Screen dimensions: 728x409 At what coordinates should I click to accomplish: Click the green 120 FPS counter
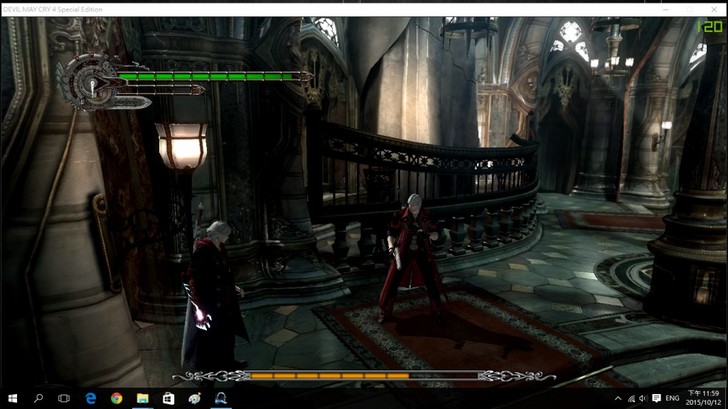(x=710, y=26)
